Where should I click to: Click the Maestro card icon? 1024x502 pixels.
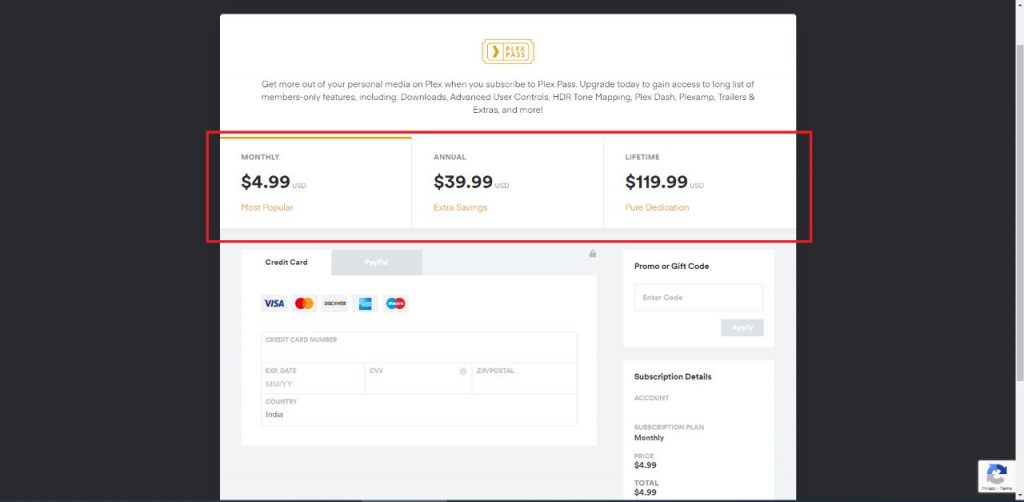point(396,304)
